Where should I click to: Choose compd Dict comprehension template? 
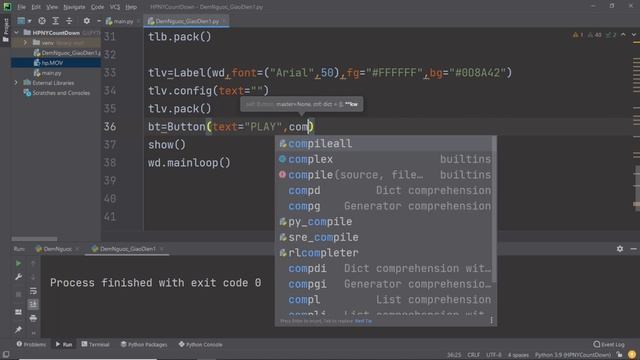[x=385, y=191]
